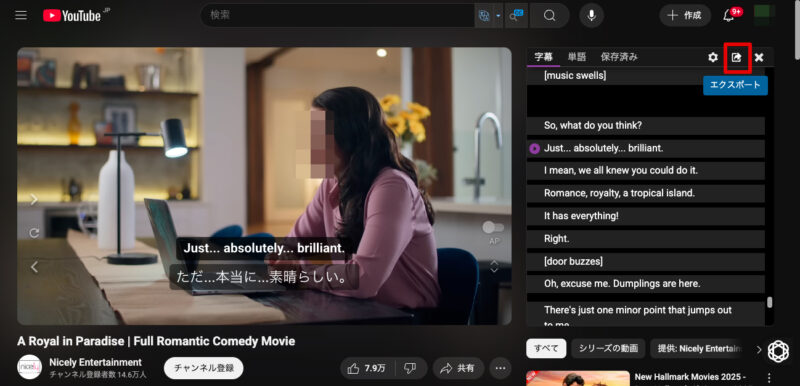Click the CC subtitle search icon
Image resolution: width=800 pixels, height=386 pixels.
[x=516, y=16]
